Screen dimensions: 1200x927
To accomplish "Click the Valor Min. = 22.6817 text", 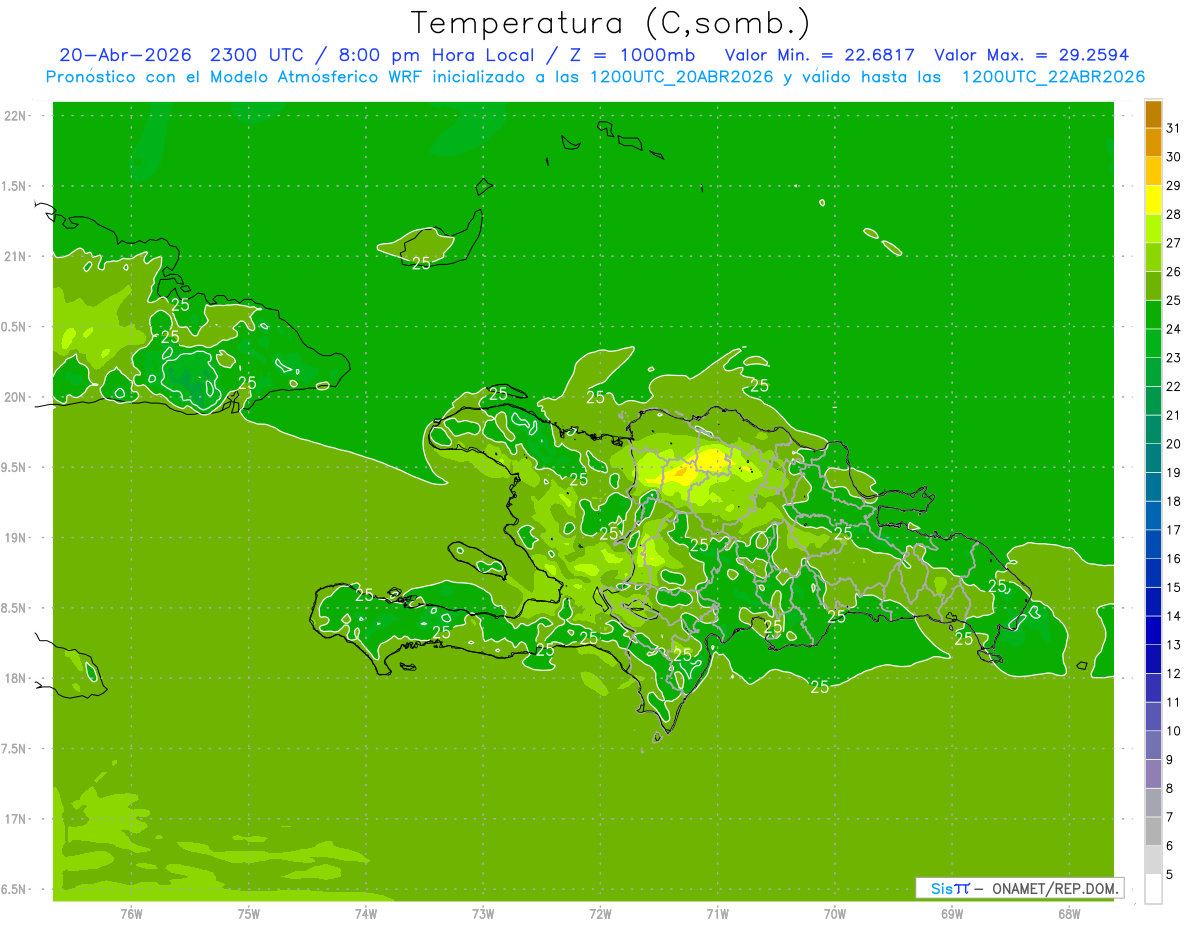I will tap(819, 55).
